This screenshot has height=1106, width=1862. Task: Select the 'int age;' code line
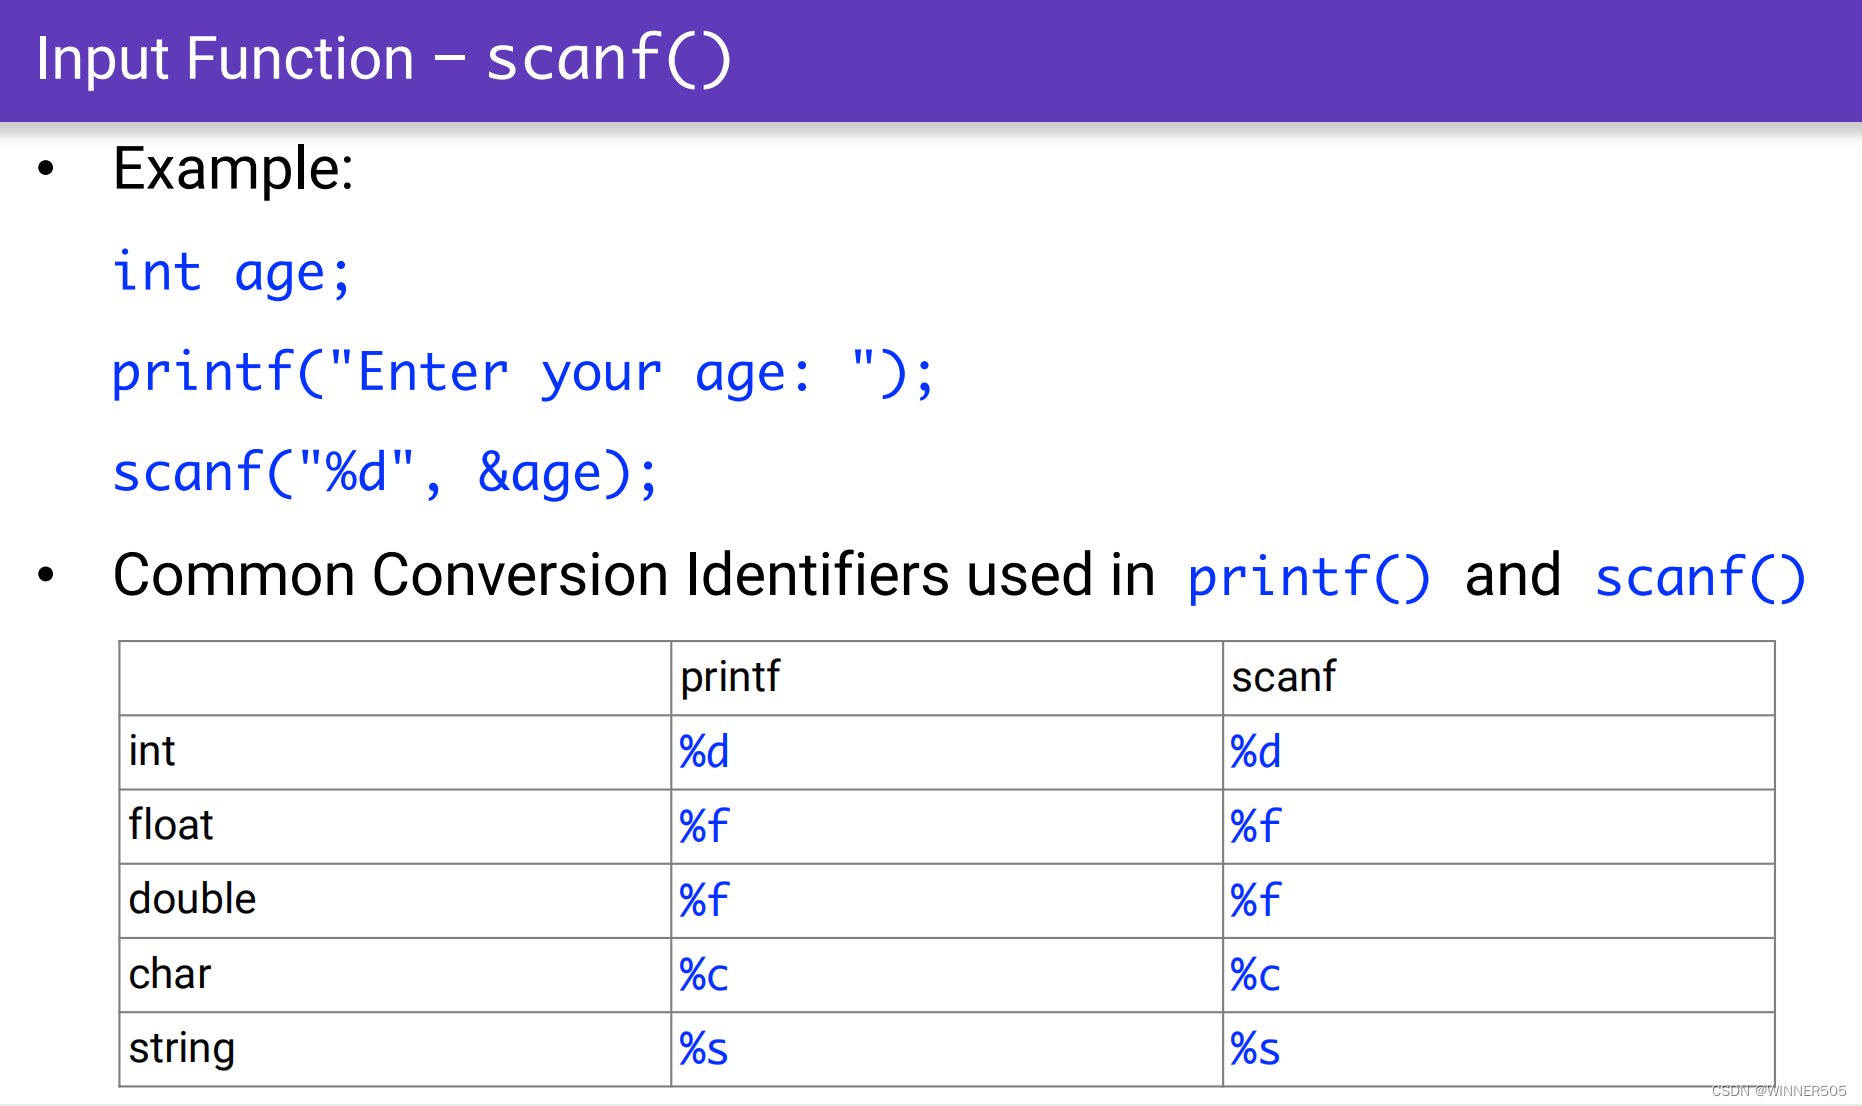click(x=232, y=273)
